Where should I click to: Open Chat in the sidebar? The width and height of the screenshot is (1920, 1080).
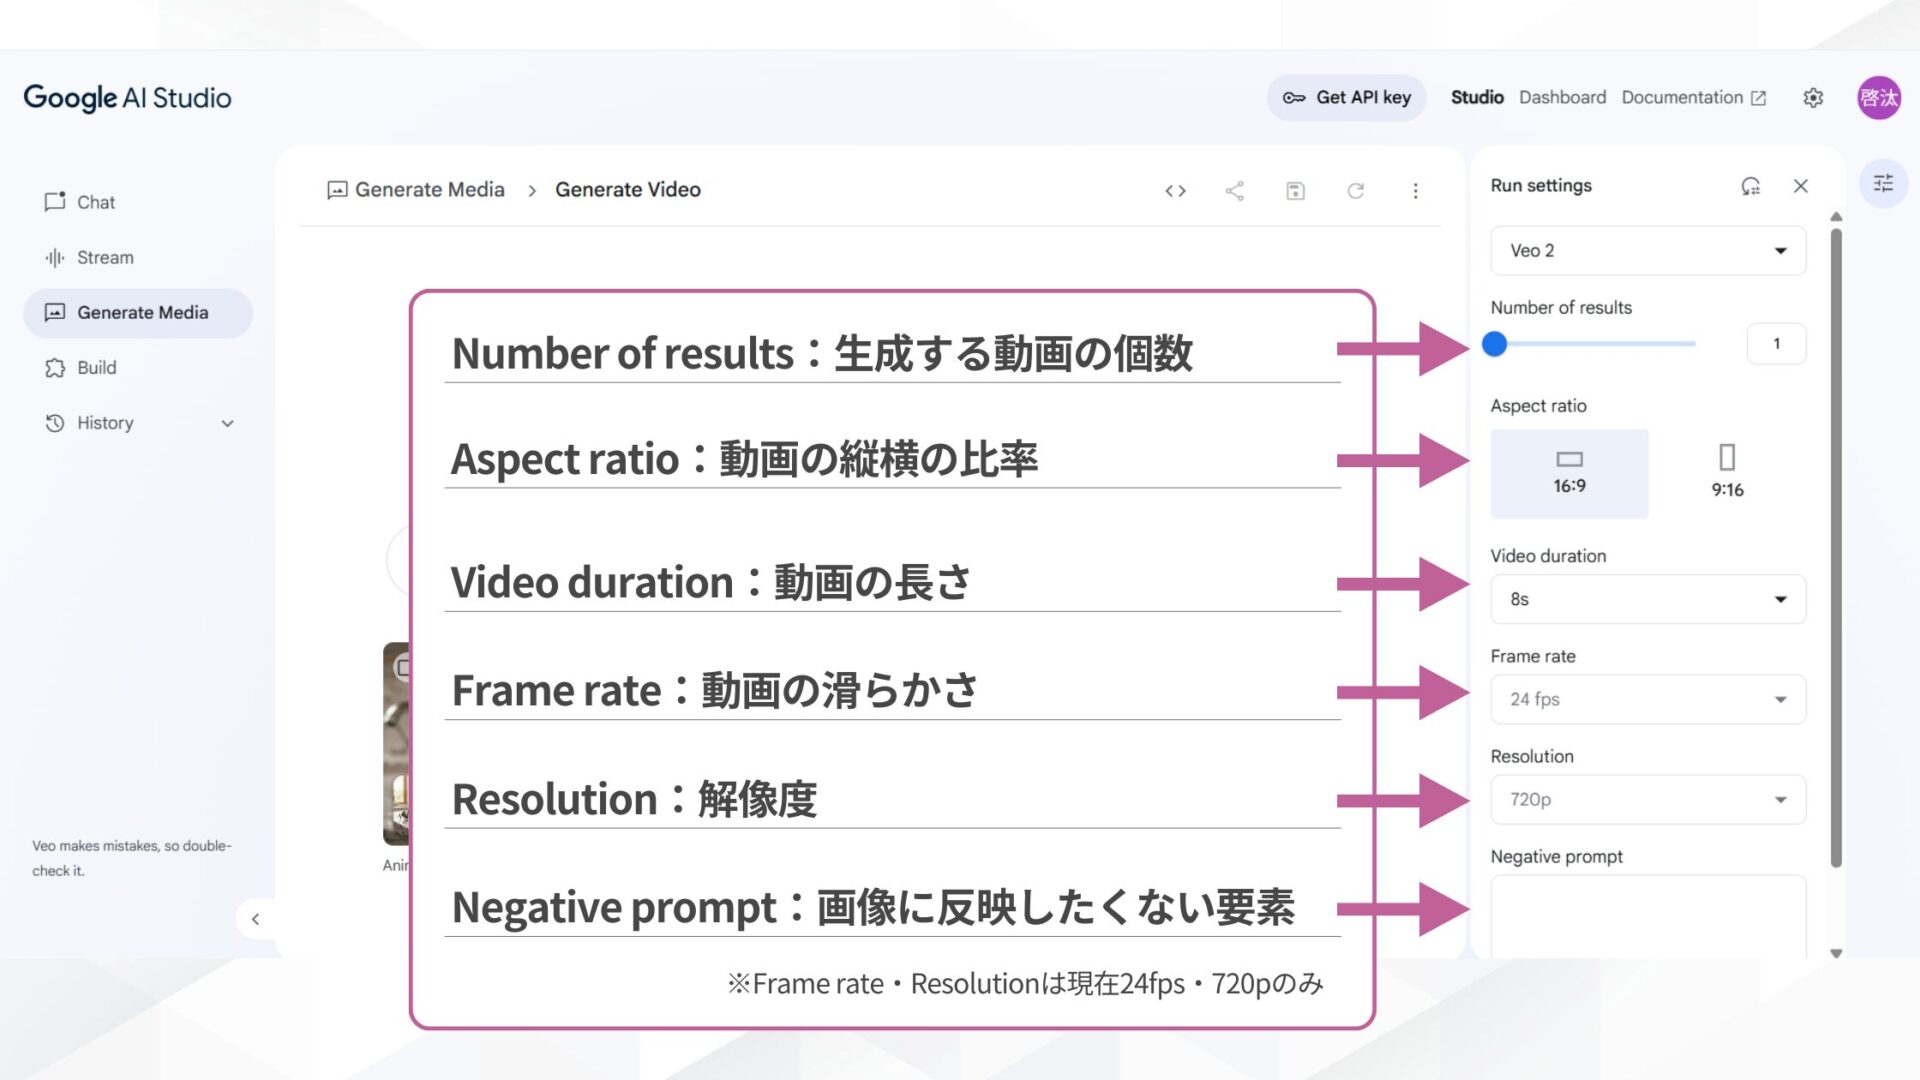(x=138, y=202)
